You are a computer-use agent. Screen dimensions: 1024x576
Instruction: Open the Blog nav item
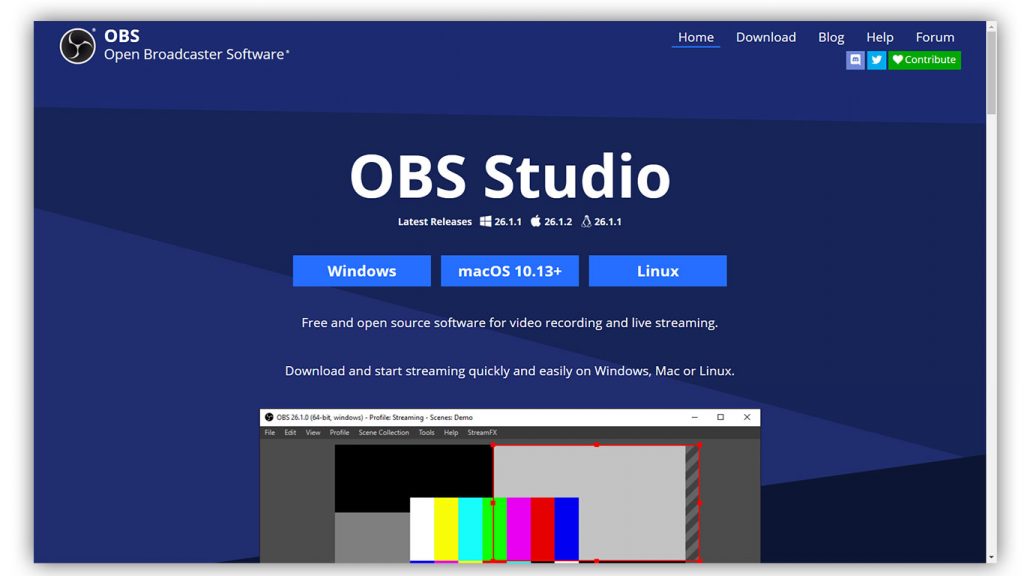click(x=831, y=37)
